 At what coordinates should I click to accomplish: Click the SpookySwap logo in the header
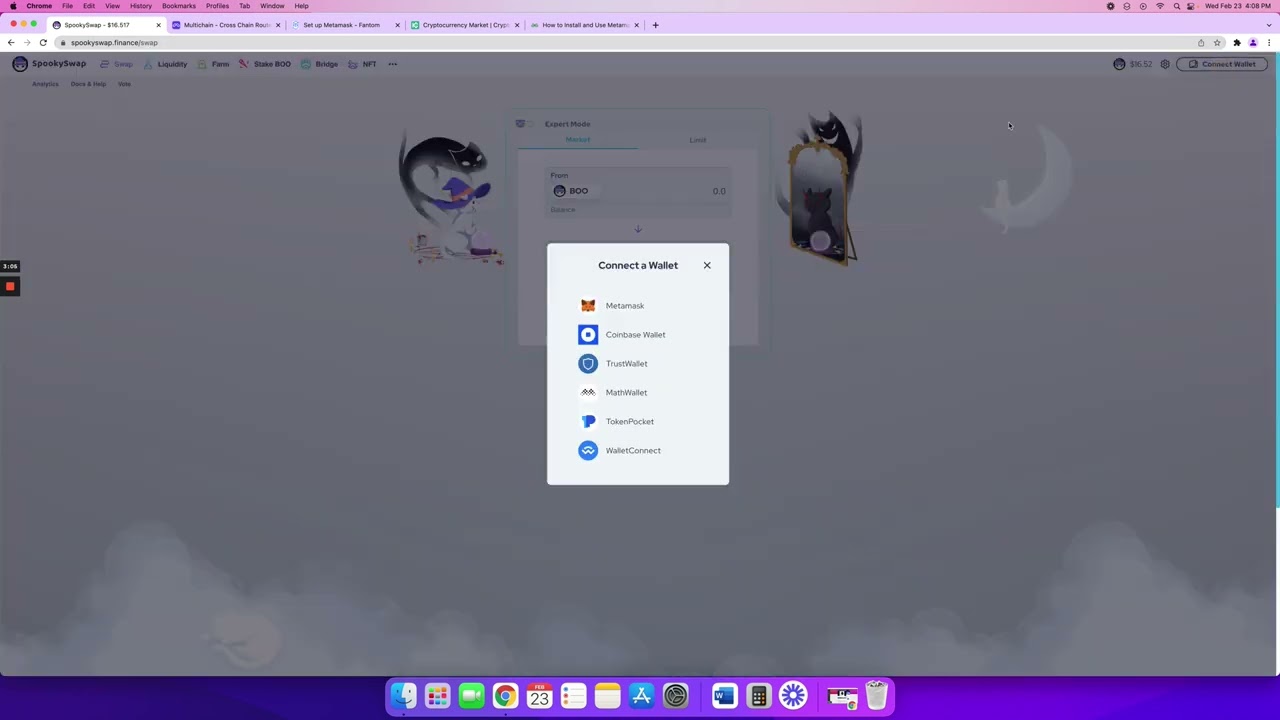tap(49, 64)
